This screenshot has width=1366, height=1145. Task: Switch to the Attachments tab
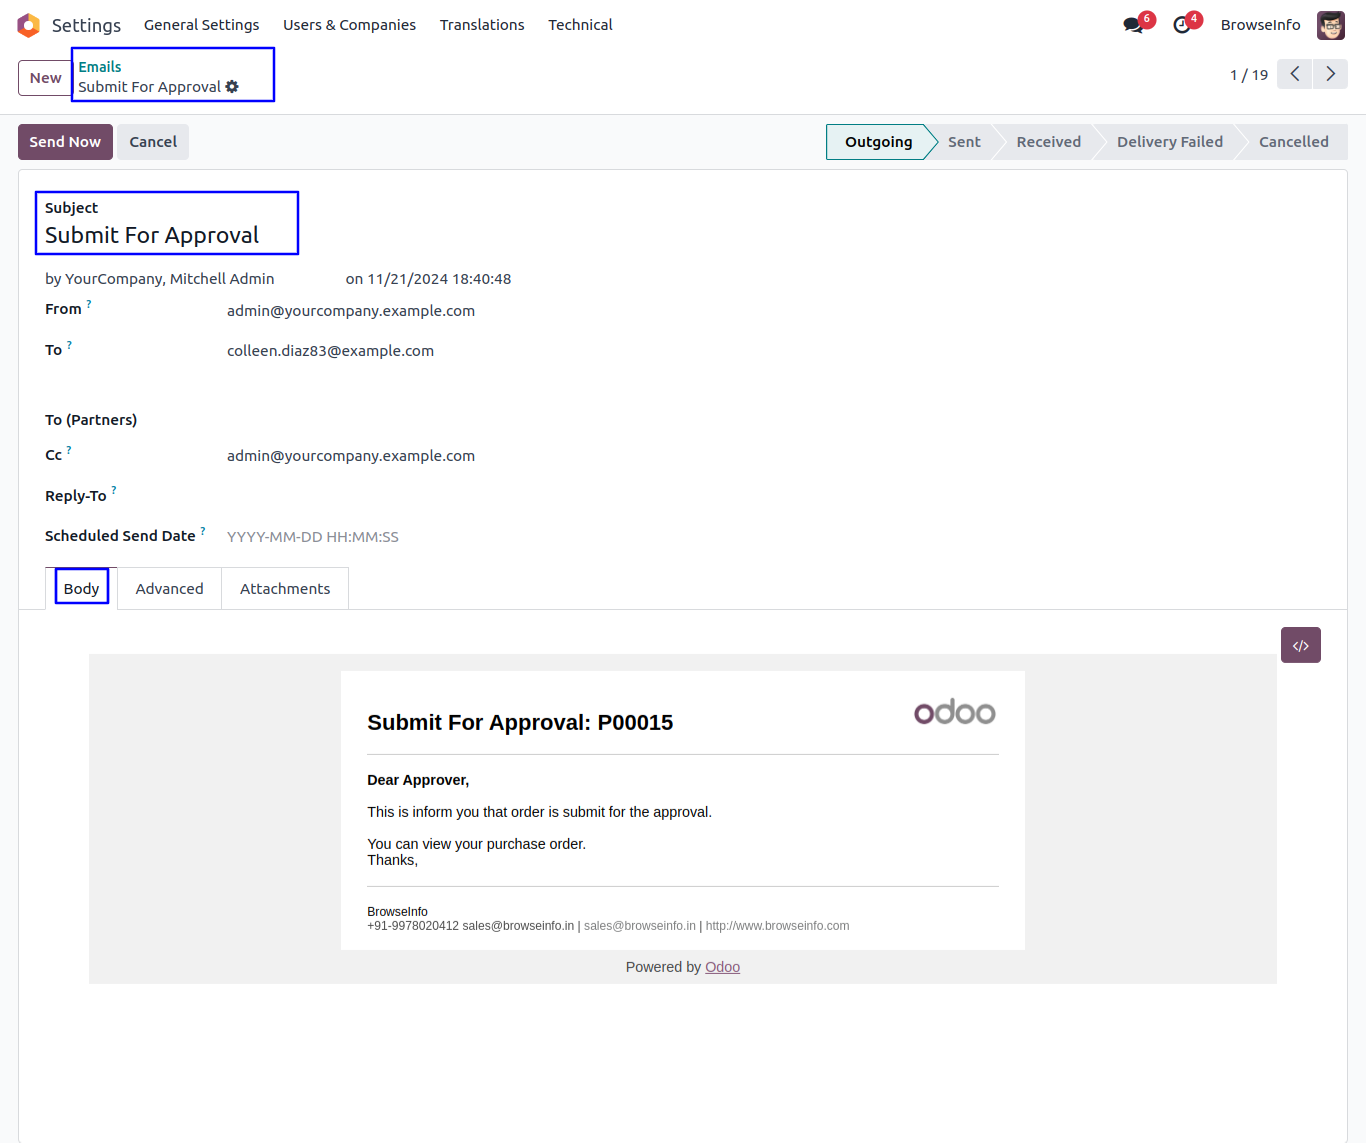point(285,589)
